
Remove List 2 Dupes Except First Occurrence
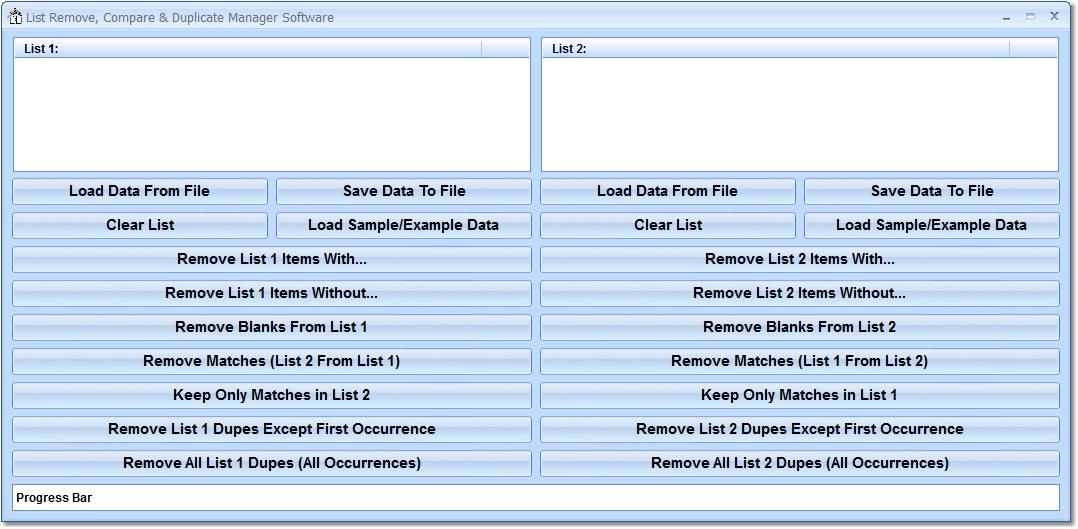(800, 429)
